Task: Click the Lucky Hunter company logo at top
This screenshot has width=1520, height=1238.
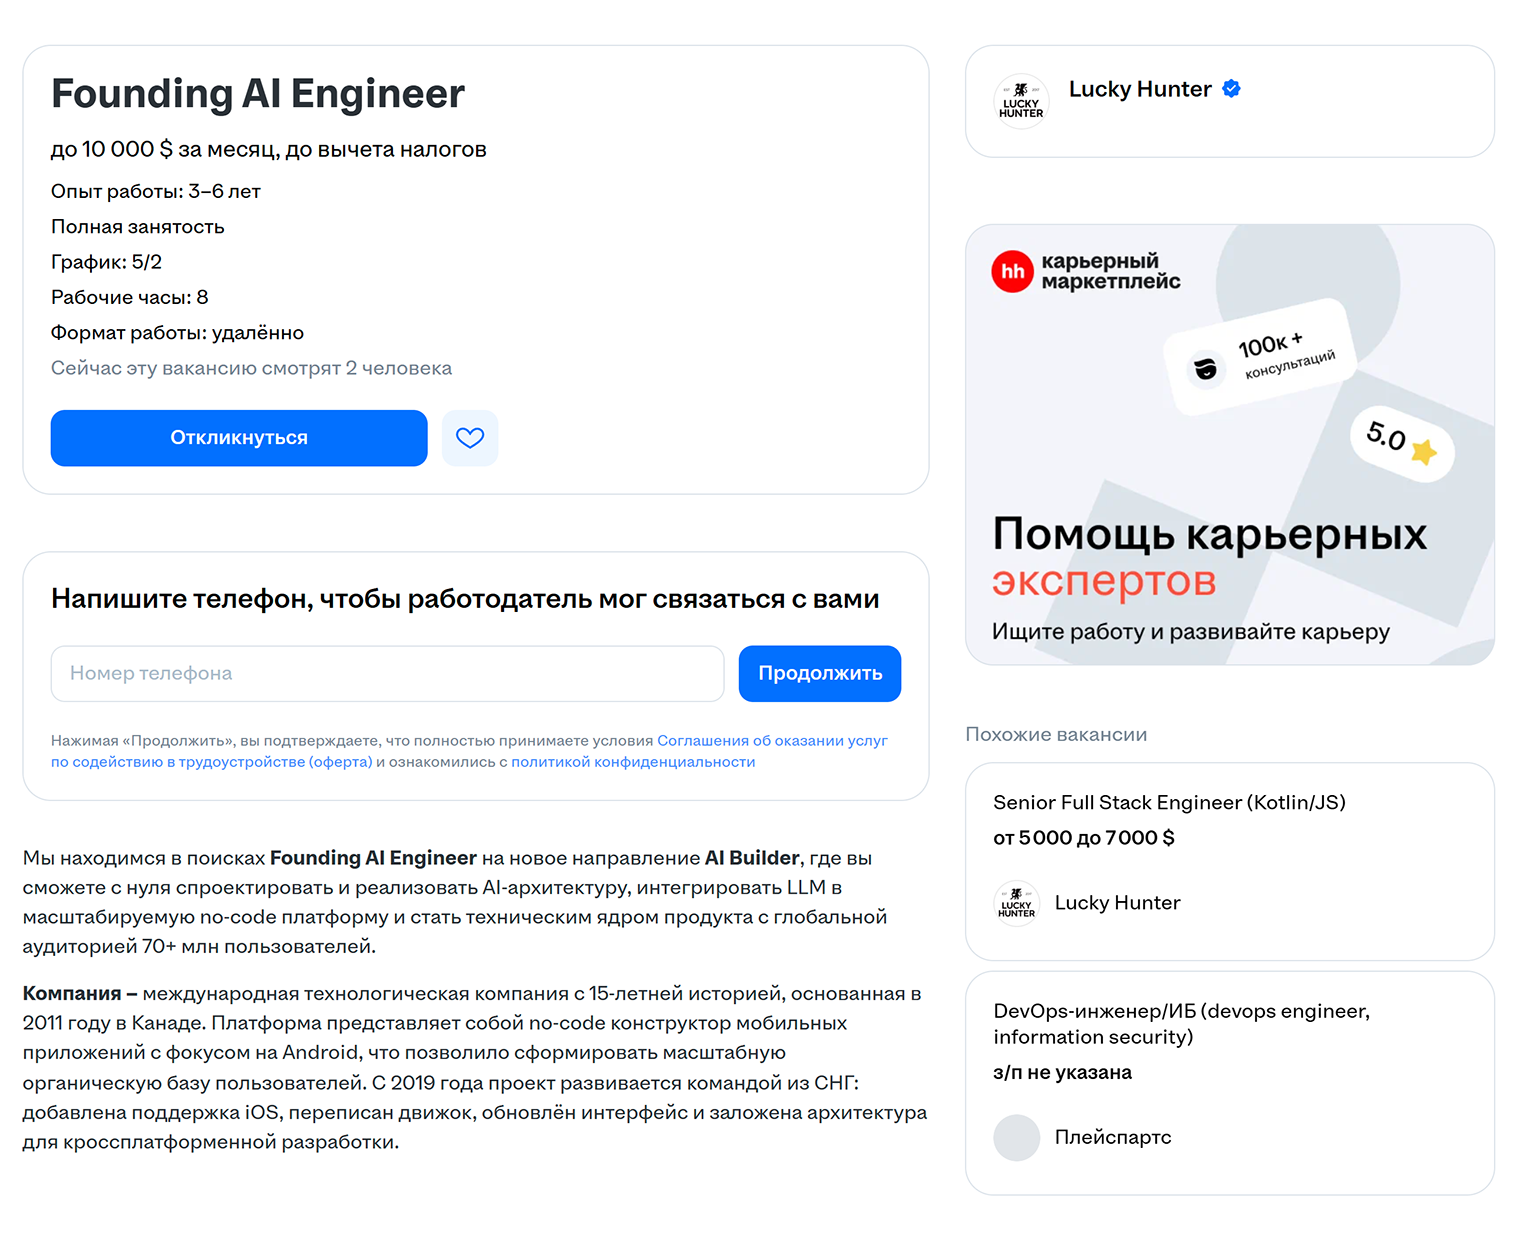Action: tap(1021, 101)
